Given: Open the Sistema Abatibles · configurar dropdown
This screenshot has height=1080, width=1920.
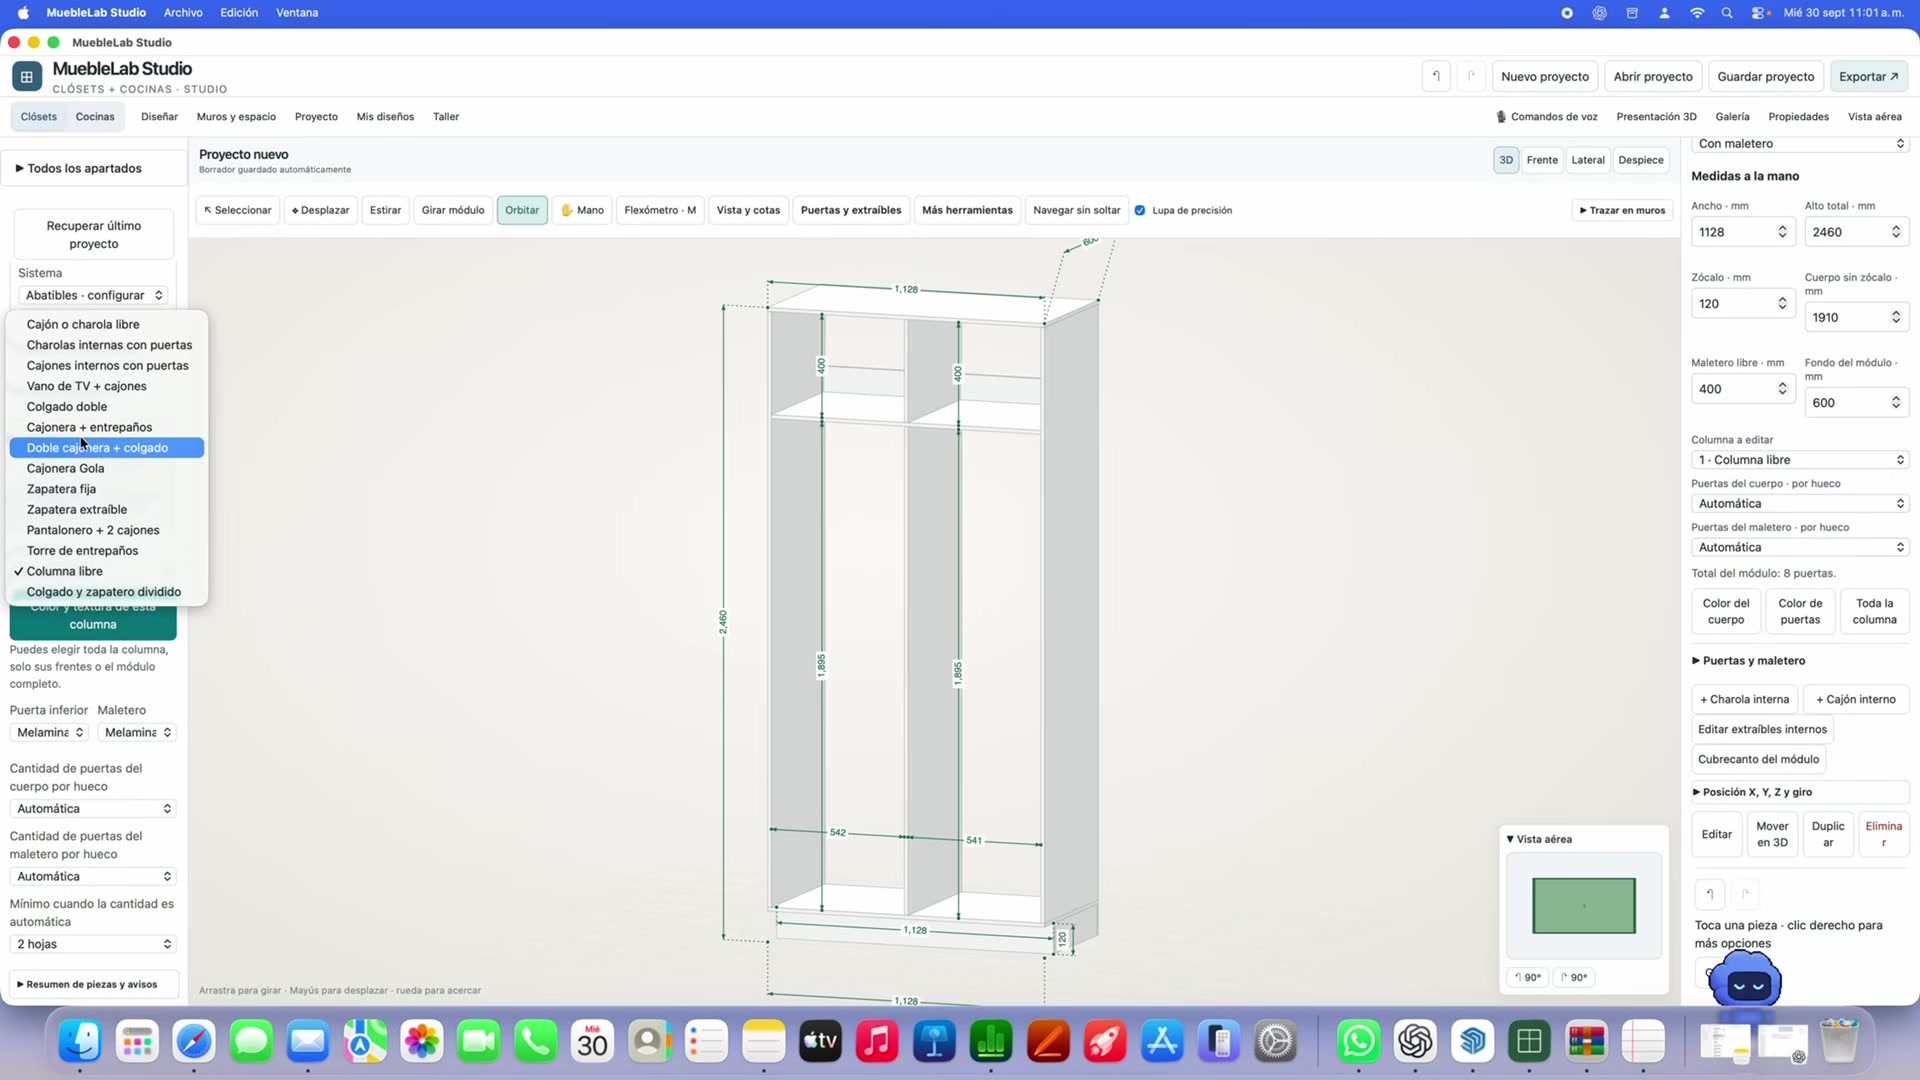Looking at the screenshot, I should coord(92,295).
